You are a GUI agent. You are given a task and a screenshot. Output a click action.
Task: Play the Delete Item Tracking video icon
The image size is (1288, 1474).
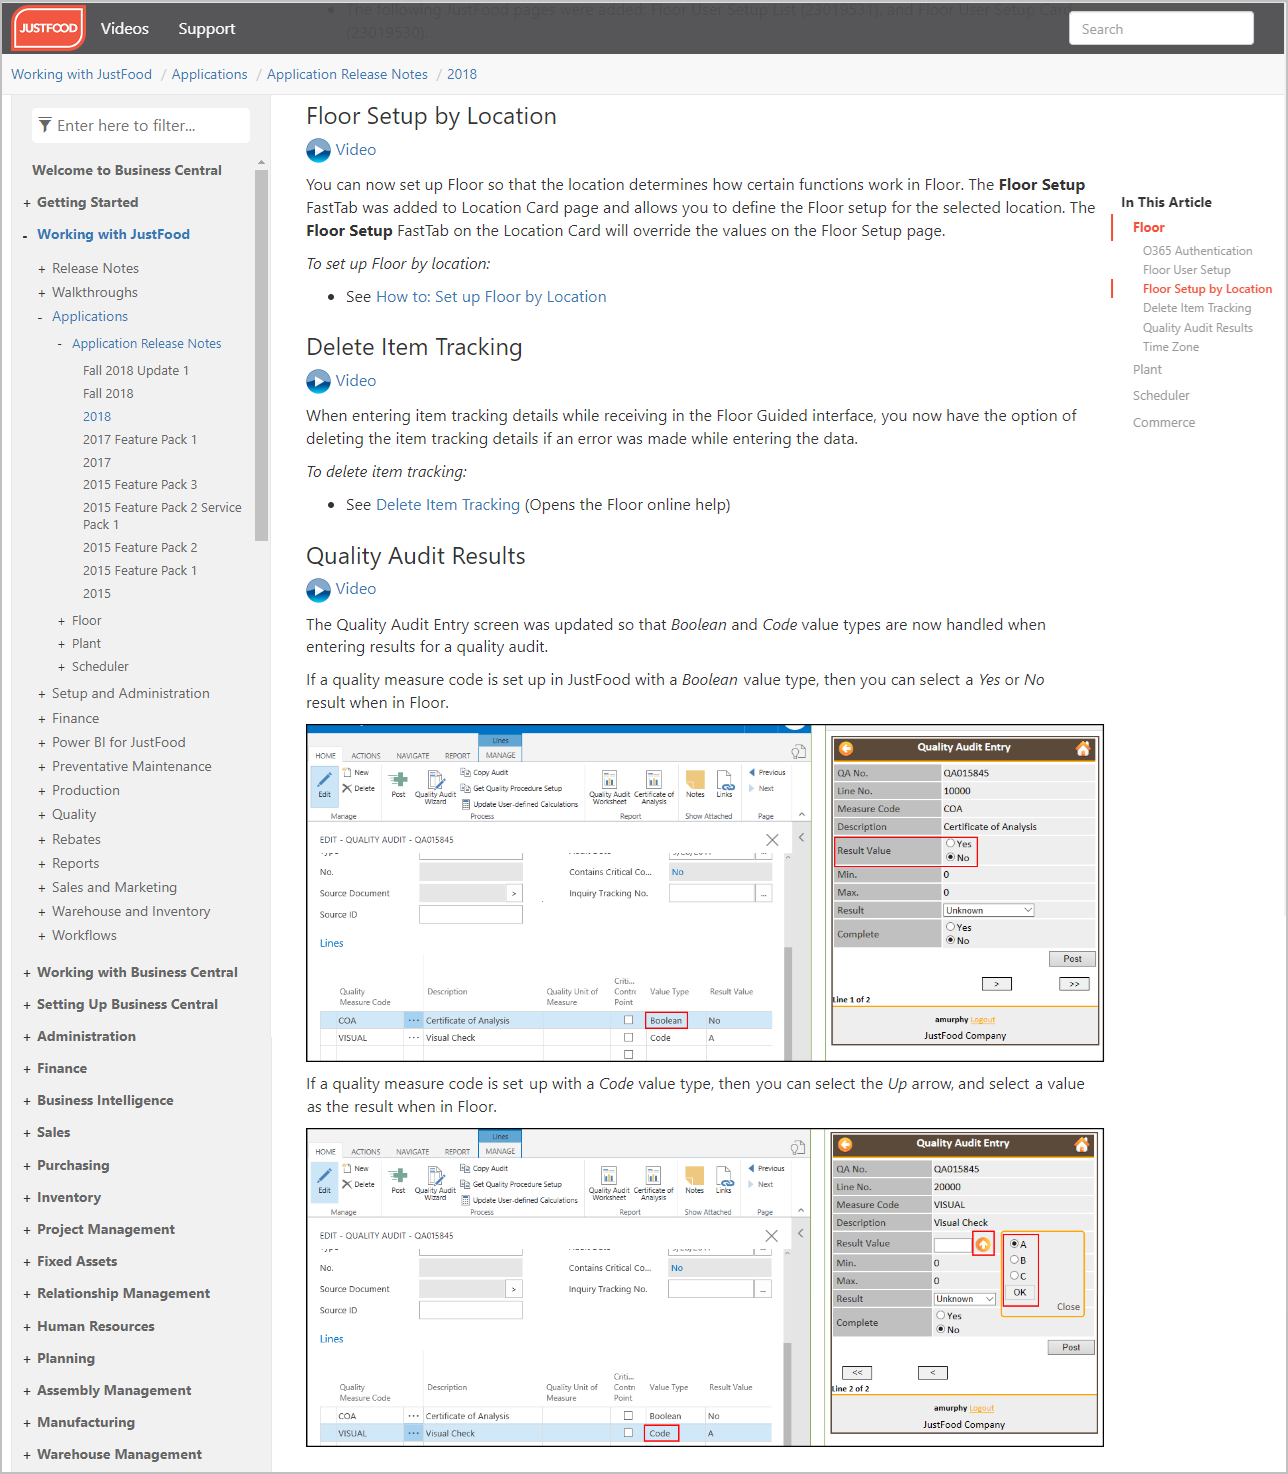coord(318,381)
